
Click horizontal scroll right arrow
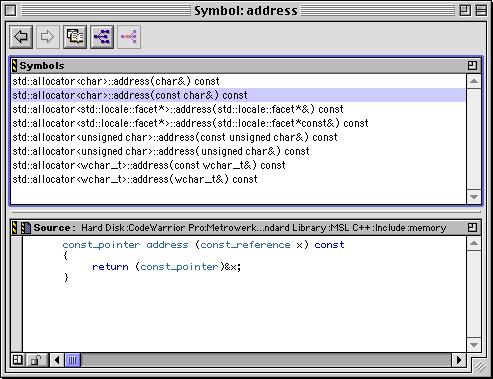[x=459, y=360]
